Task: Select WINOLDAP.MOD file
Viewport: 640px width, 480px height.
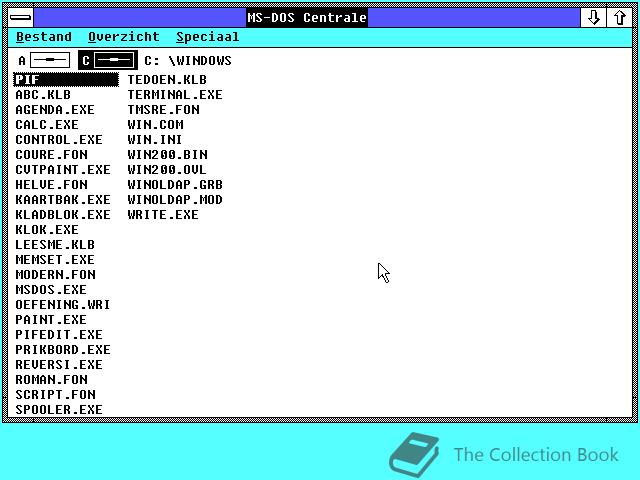Action: 175,200
